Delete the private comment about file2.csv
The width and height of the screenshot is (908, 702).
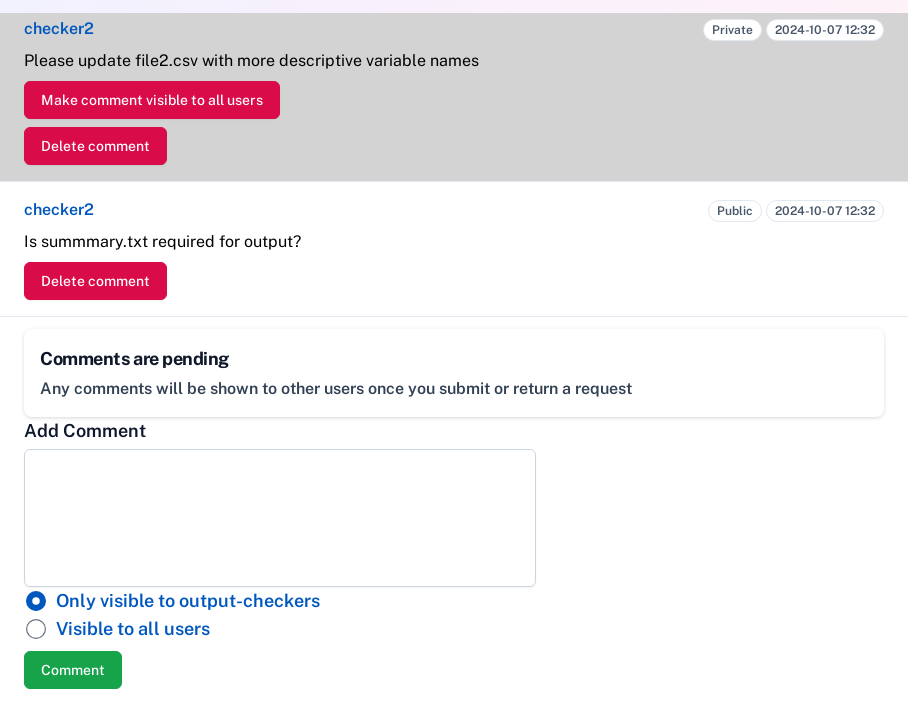(x=95, y=146)
